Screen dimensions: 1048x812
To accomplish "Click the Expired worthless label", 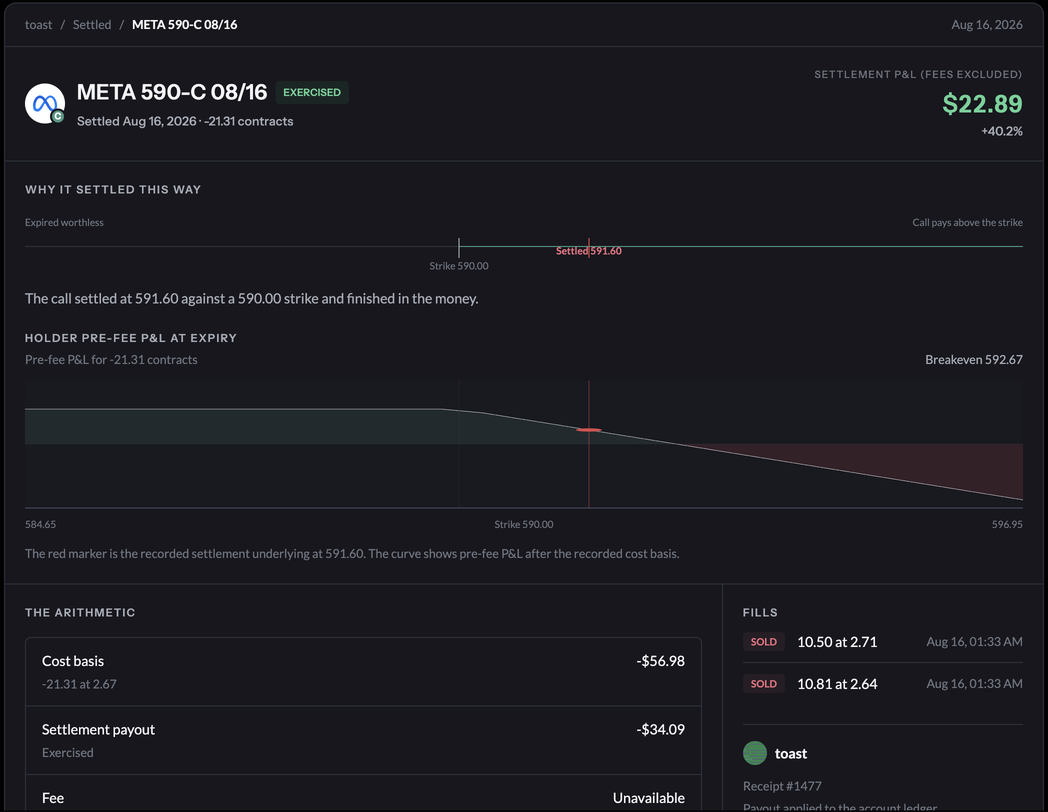I will 64,223.
